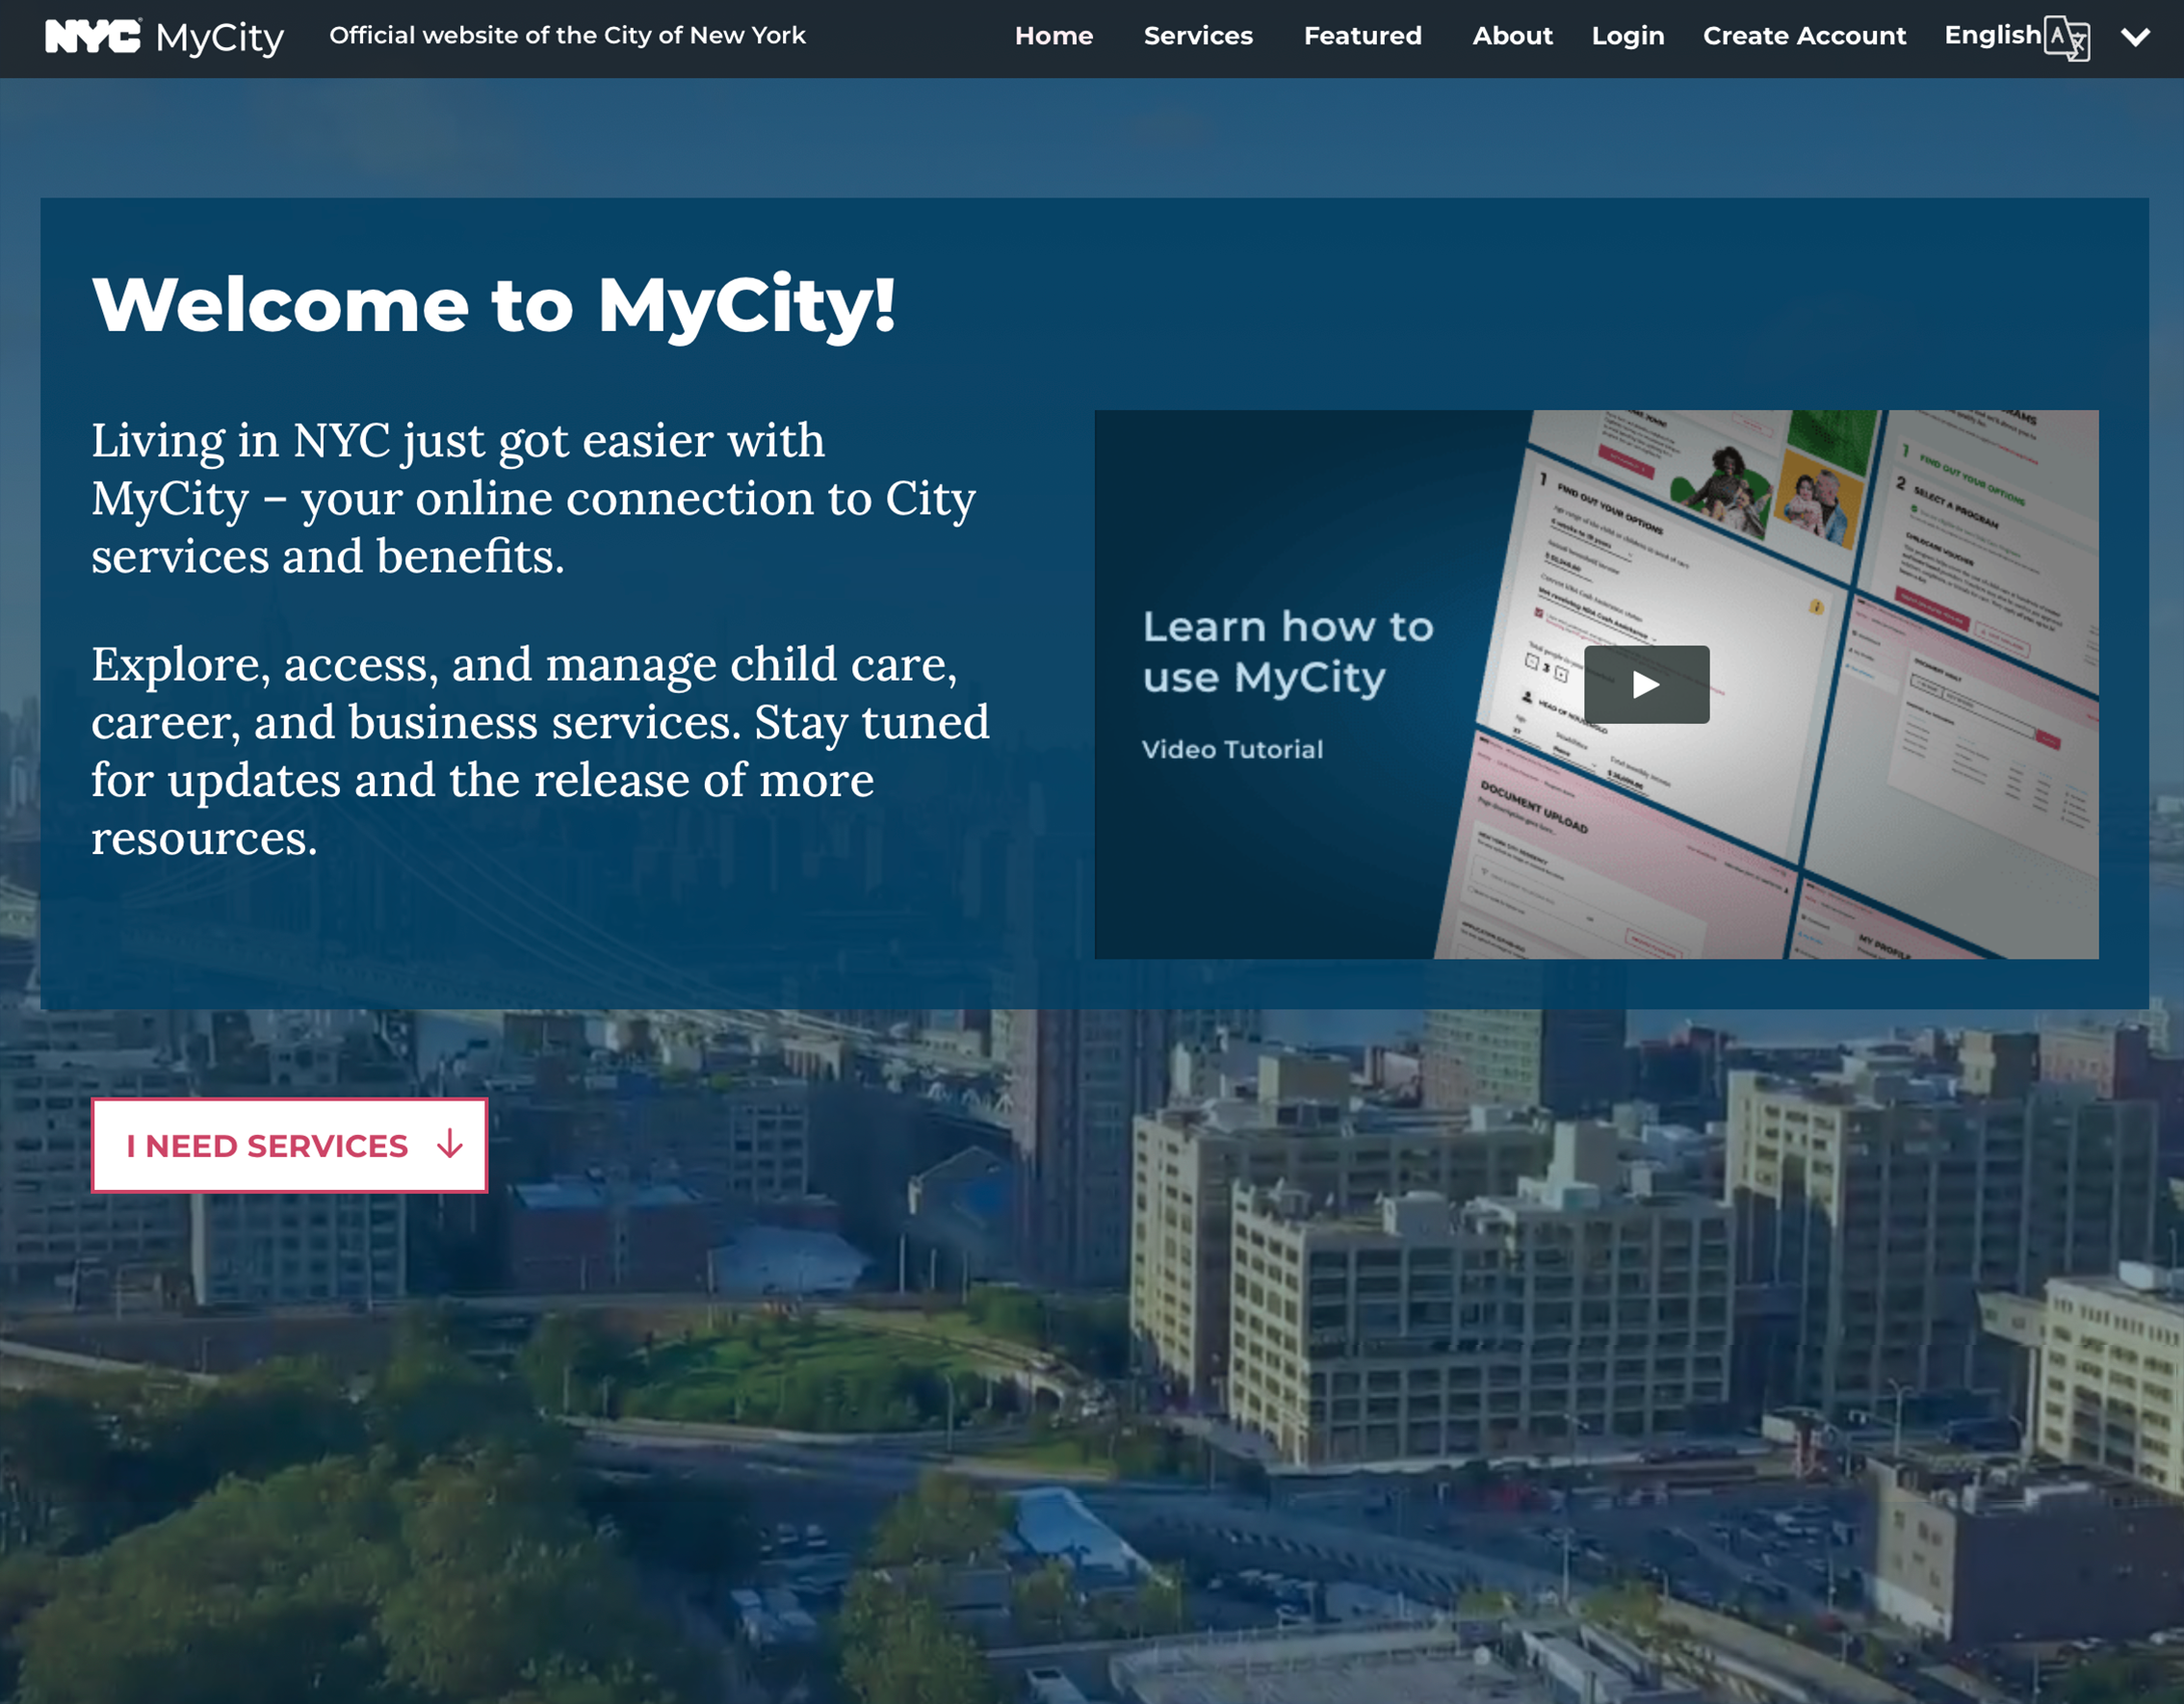Click the 'Official website of the City of New York' text
Image resolution: width=2184 pixels, height=1704 pixels.
pyautogui.click(x=568, y=36)
